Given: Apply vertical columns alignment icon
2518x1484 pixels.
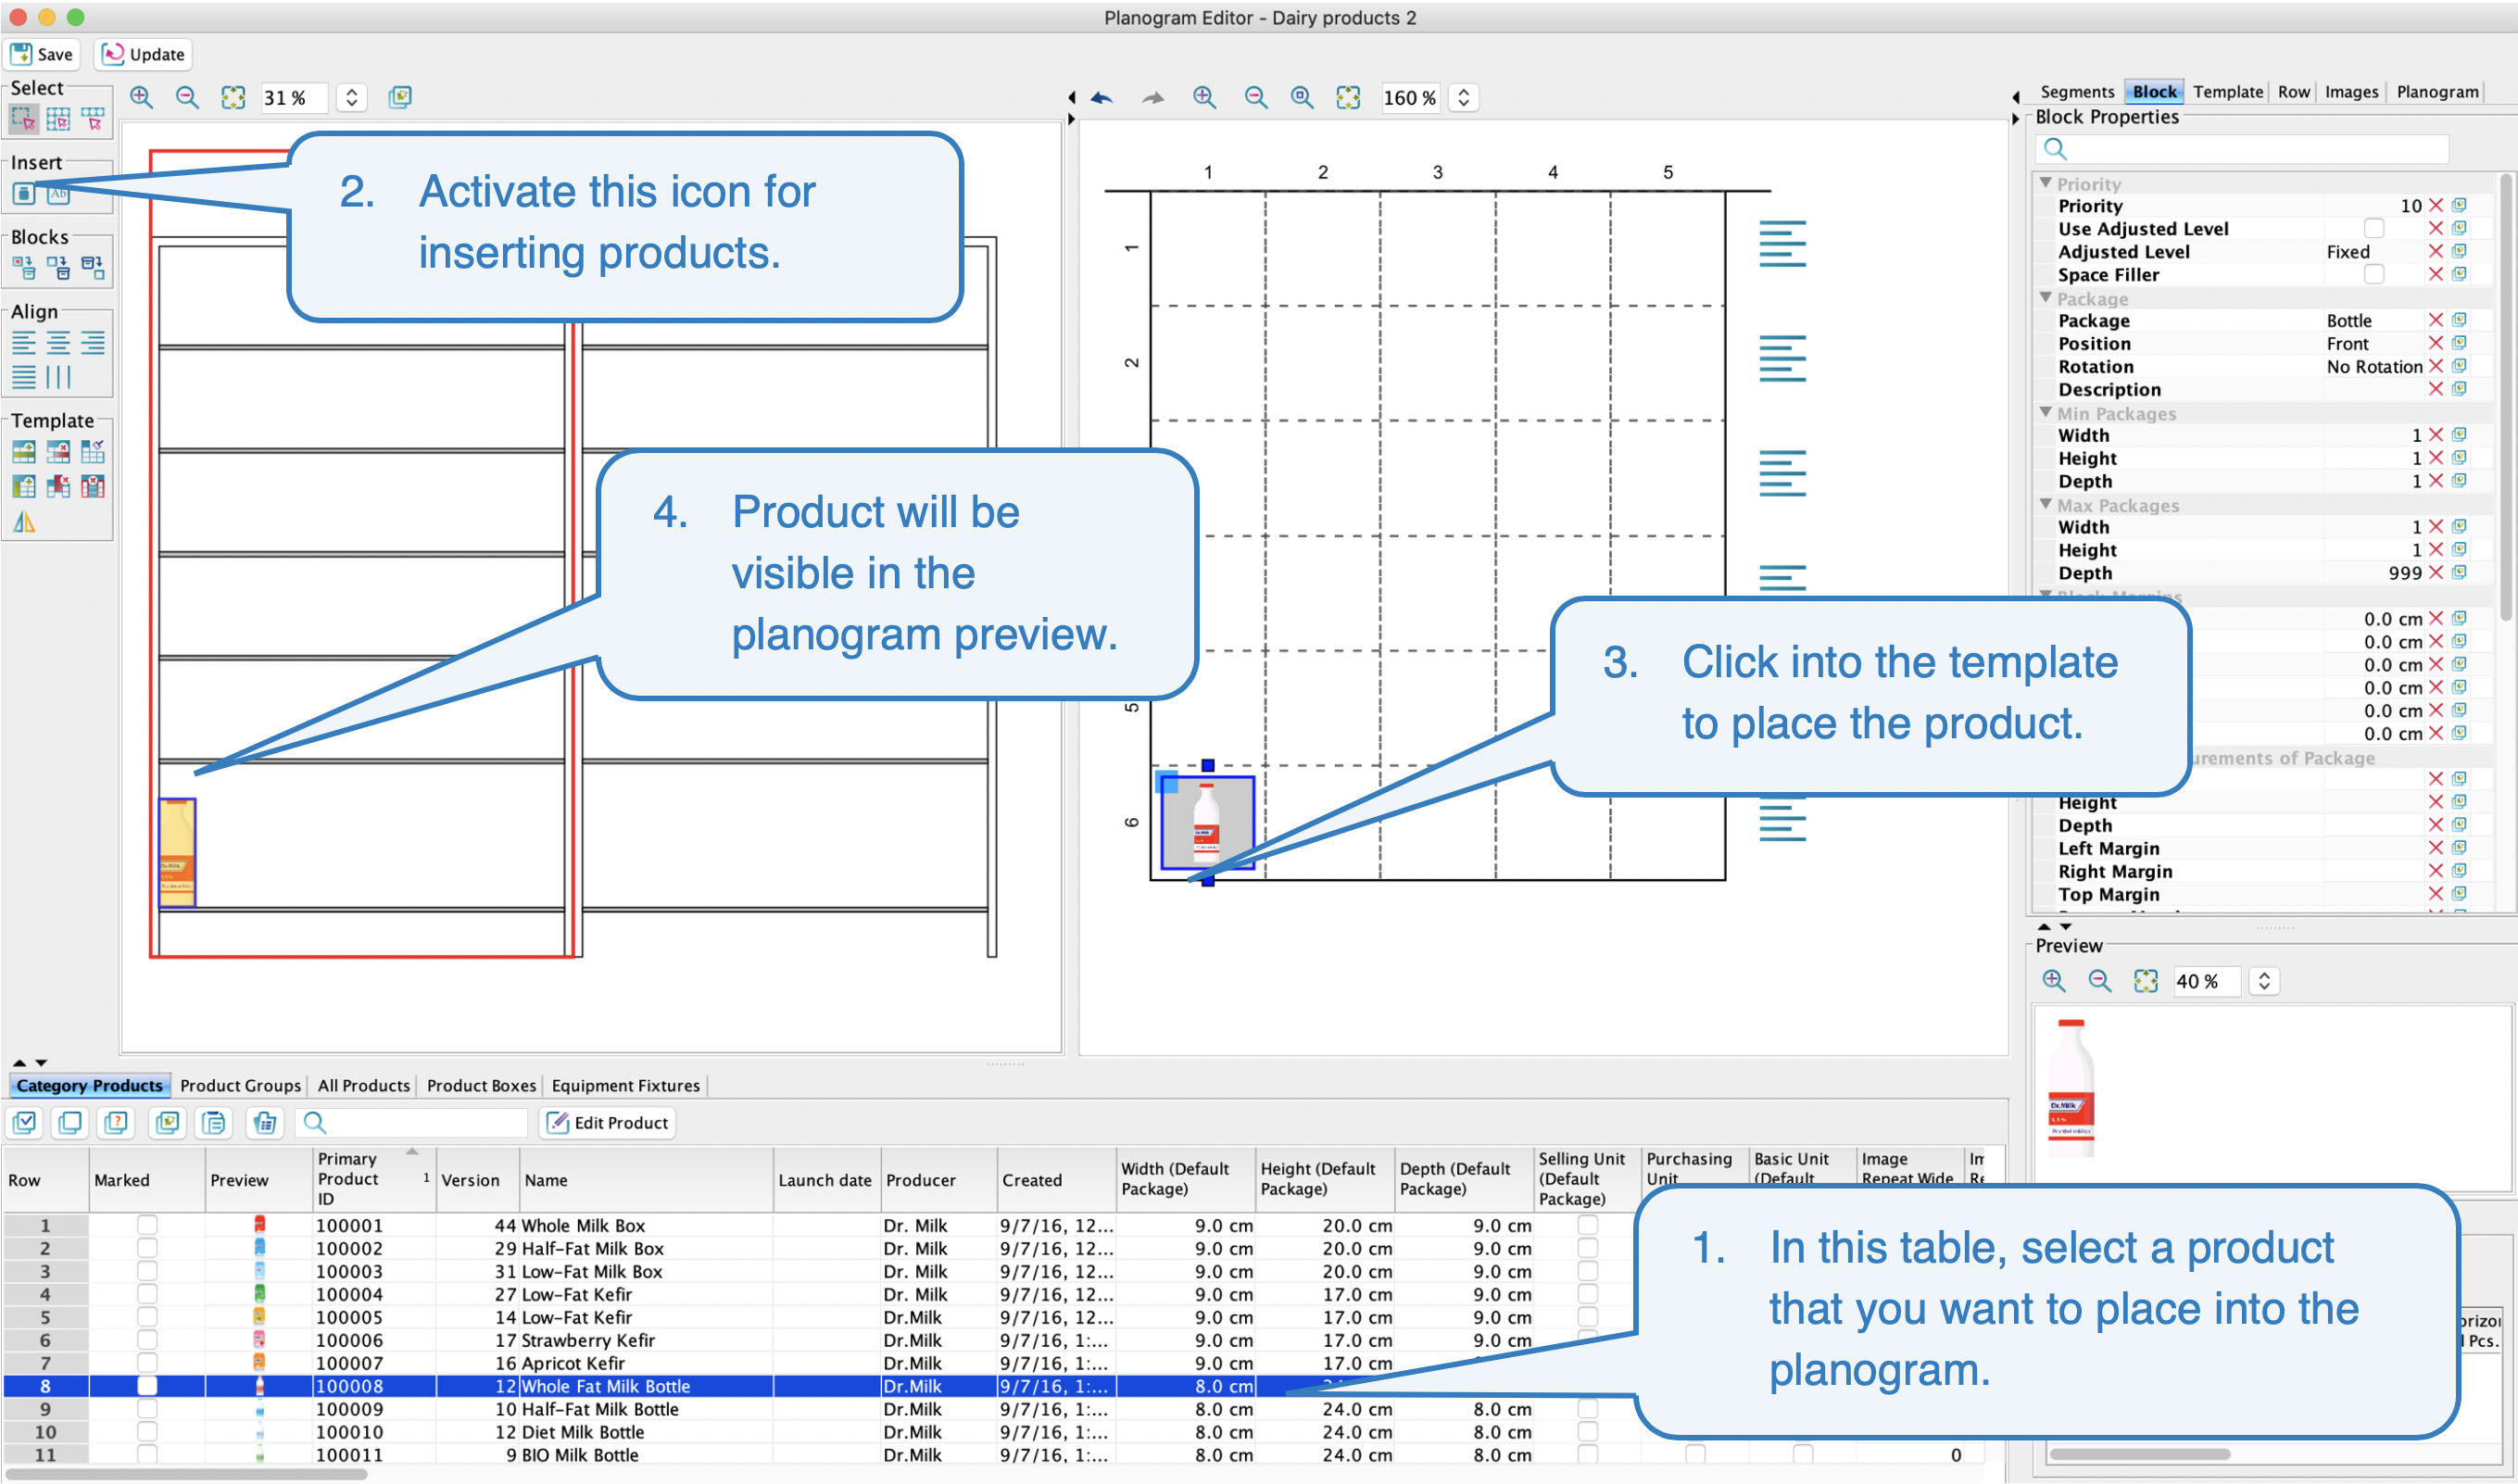Looking at the screenshot, I should (58, 377).
